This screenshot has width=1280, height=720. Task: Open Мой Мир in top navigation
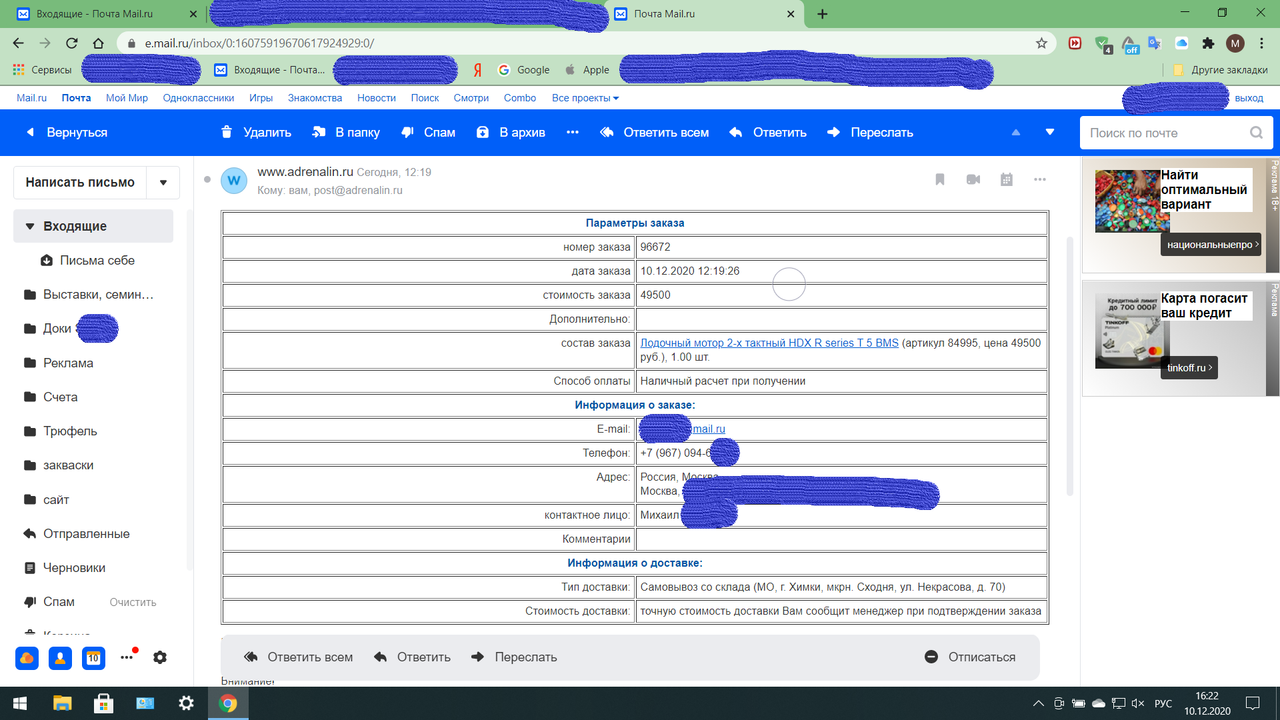coord(127,98)
